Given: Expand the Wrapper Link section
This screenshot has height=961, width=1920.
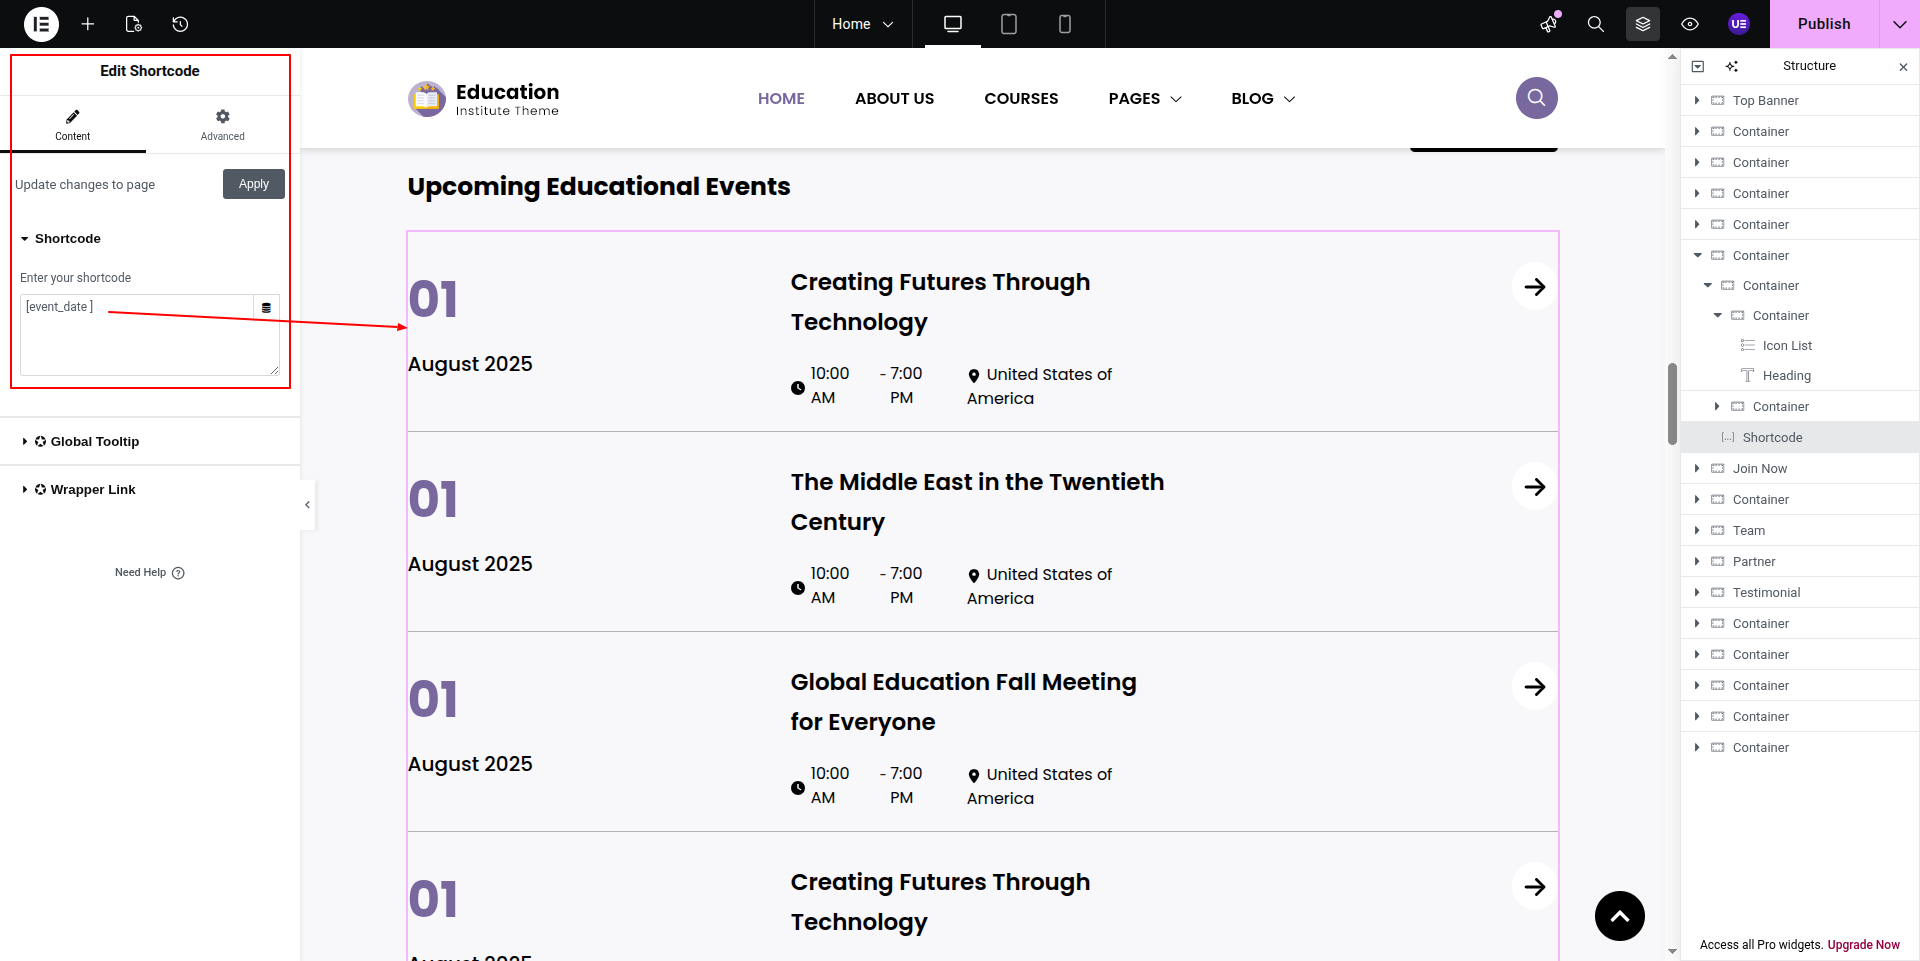Looking at the screenshot, I should point(93,490).
